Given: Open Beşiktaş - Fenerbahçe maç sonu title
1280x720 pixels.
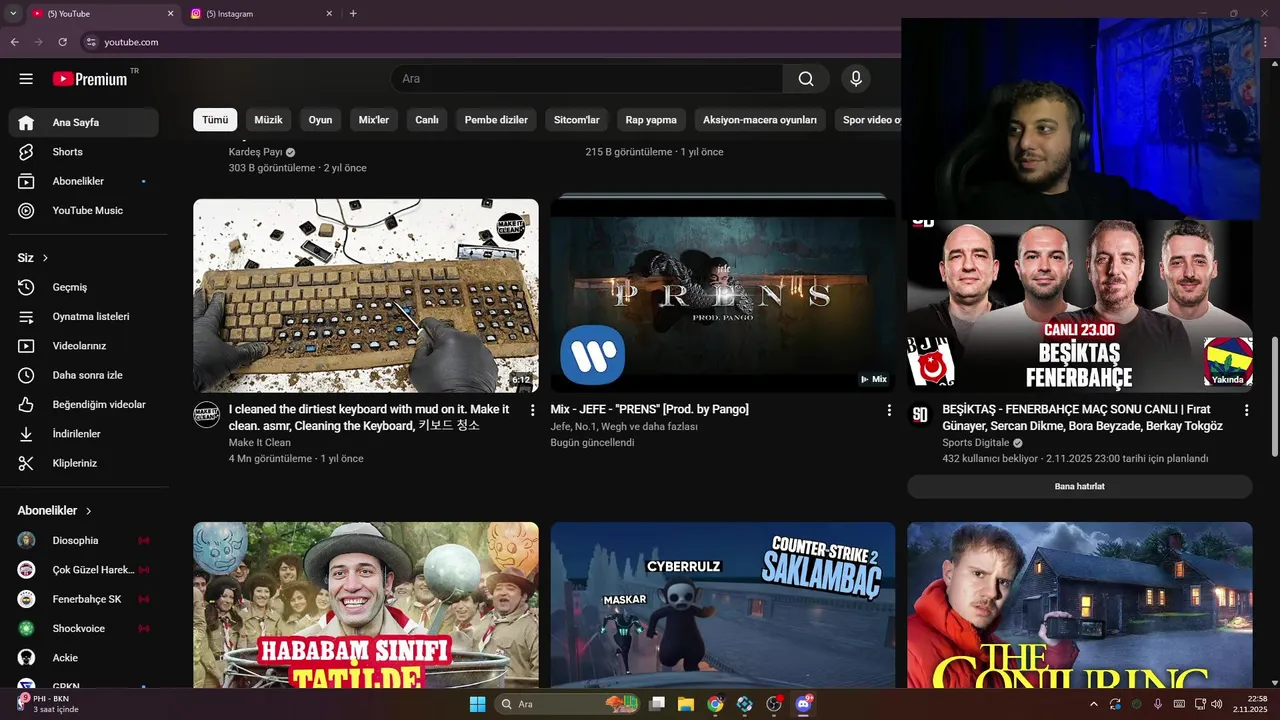Looking at the screenshot, I should click(1082, 417).
